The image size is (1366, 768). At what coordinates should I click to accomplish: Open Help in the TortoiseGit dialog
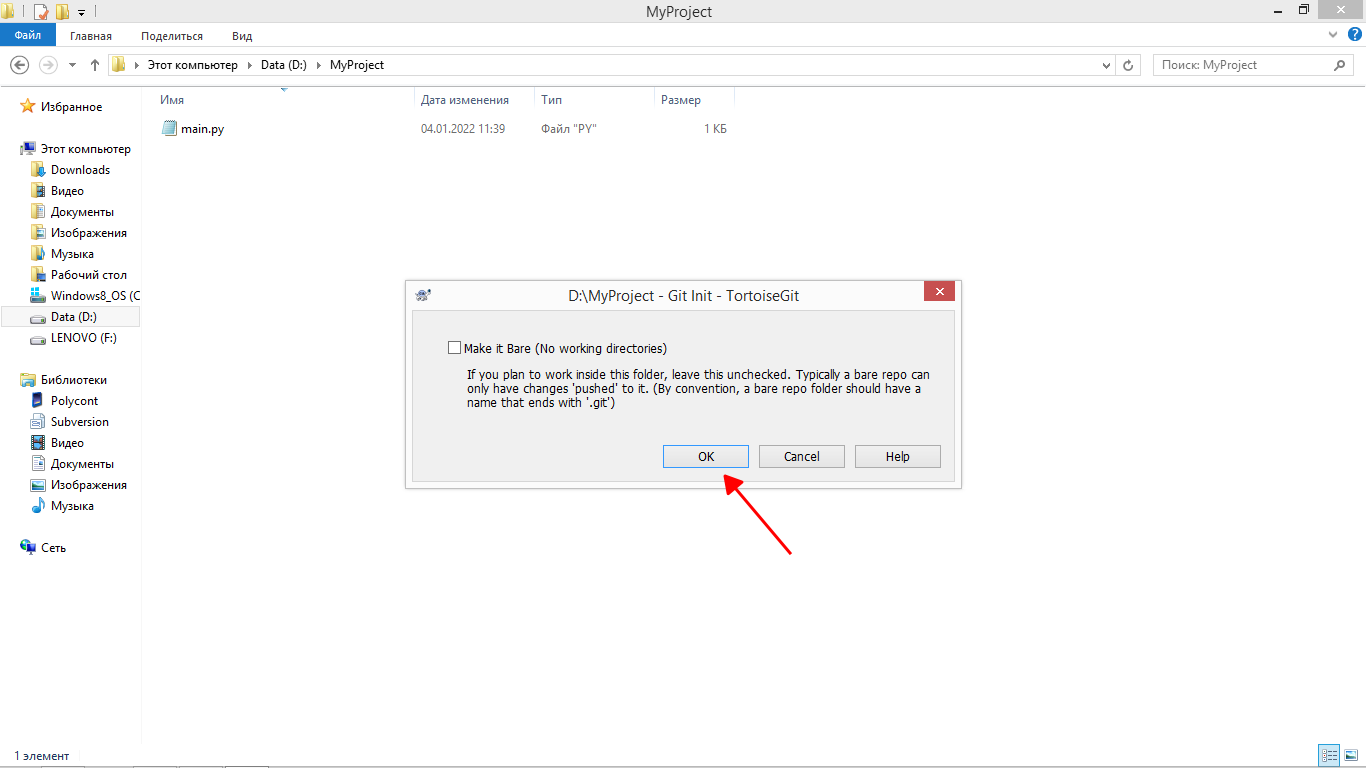898,456
